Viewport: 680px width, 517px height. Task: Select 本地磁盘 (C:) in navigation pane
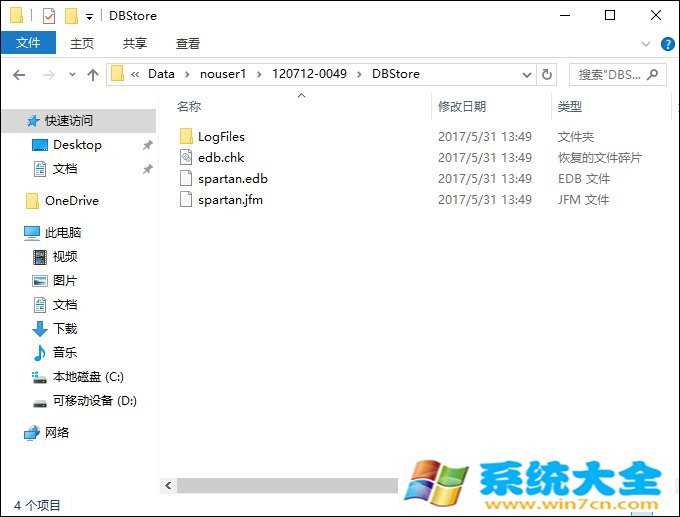88,377
